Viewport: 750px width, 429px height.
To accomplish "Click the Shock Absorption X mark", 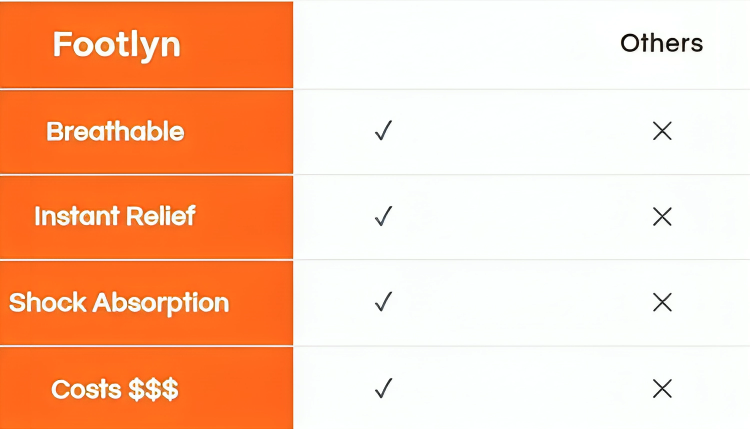I will tap(661, 302).
